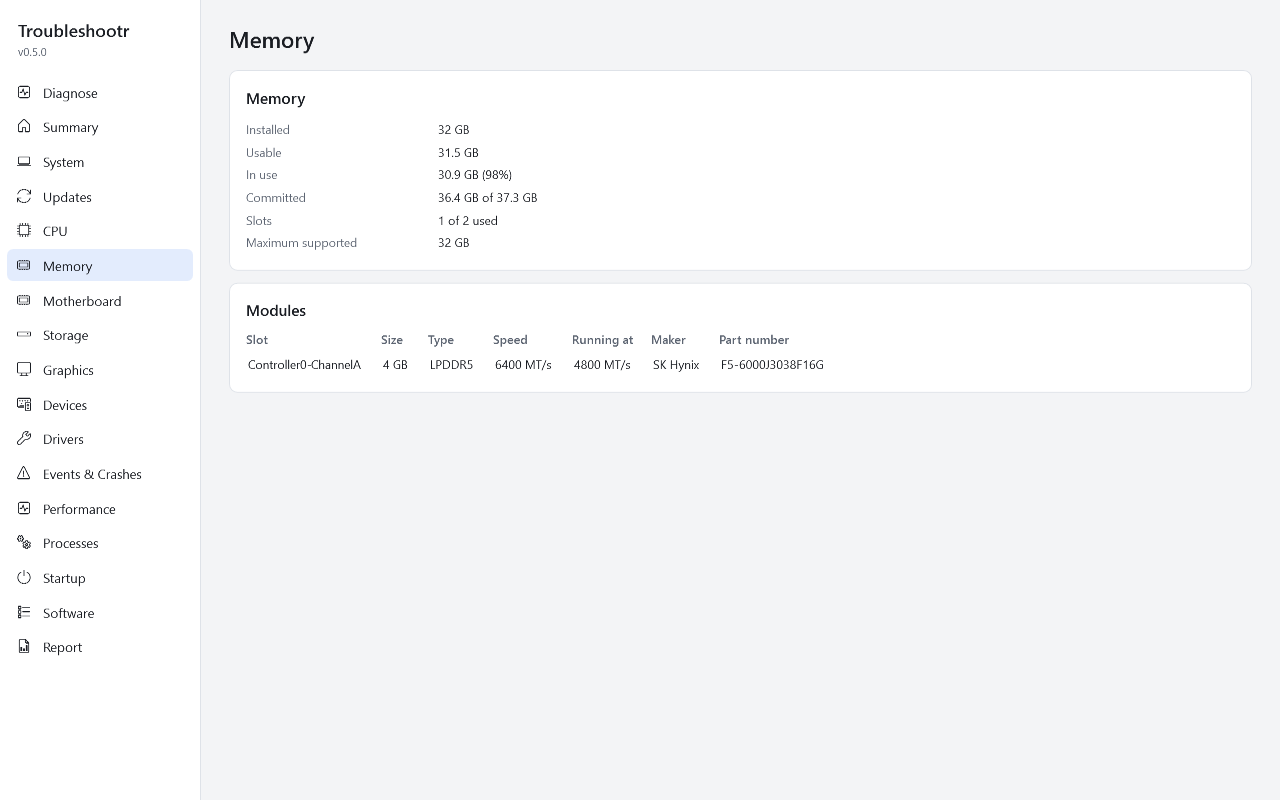Screen dimensions: 1280x800
Task: Navigate to Processes
Action: [x=100, y=543]
